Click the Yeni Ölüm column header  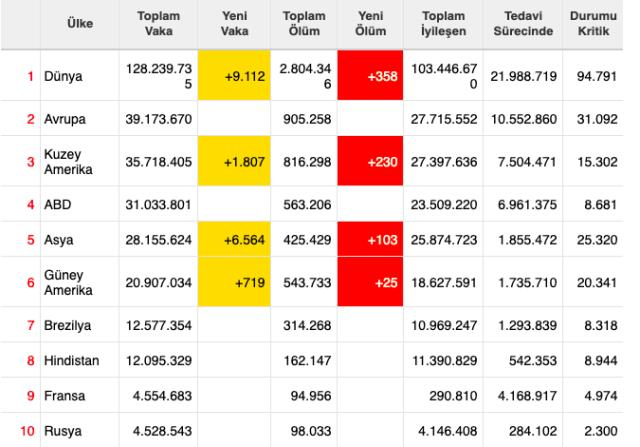point(370,24)
